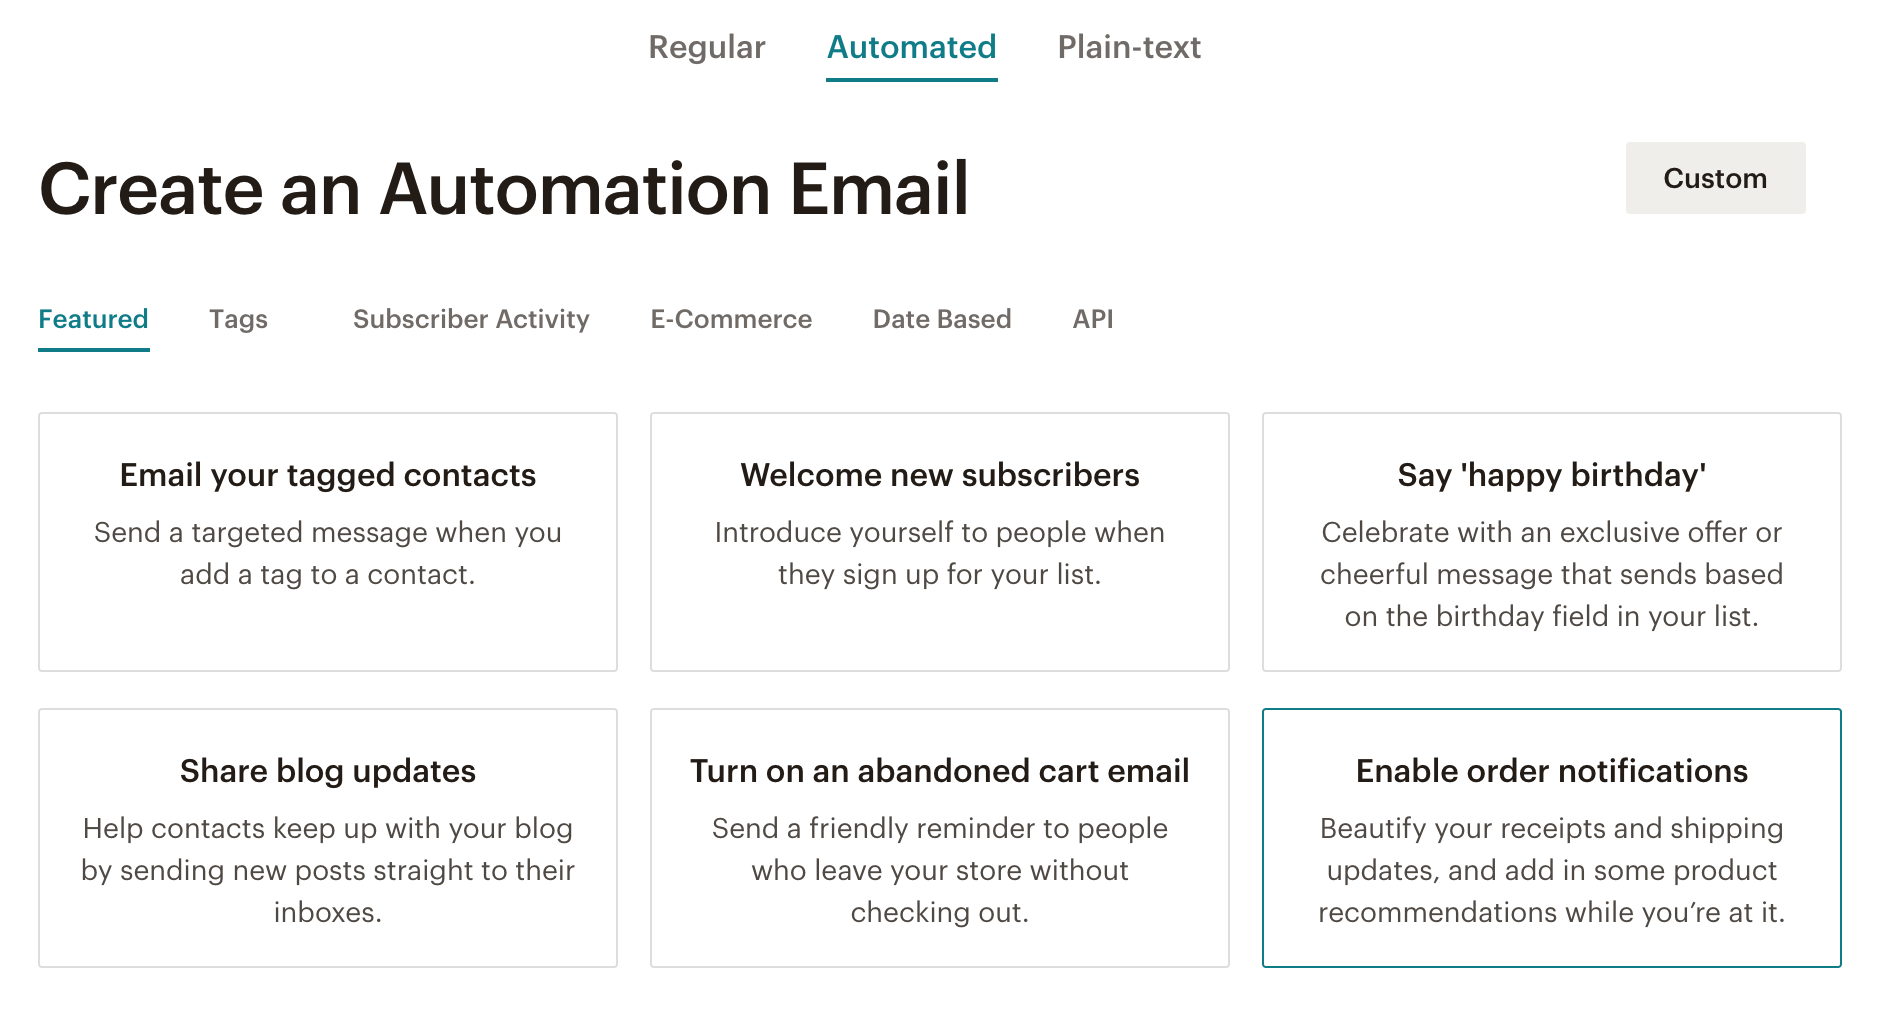View the E-Commerce automations tab
Screen dimensions: 1904x1026
pos(731,319)
